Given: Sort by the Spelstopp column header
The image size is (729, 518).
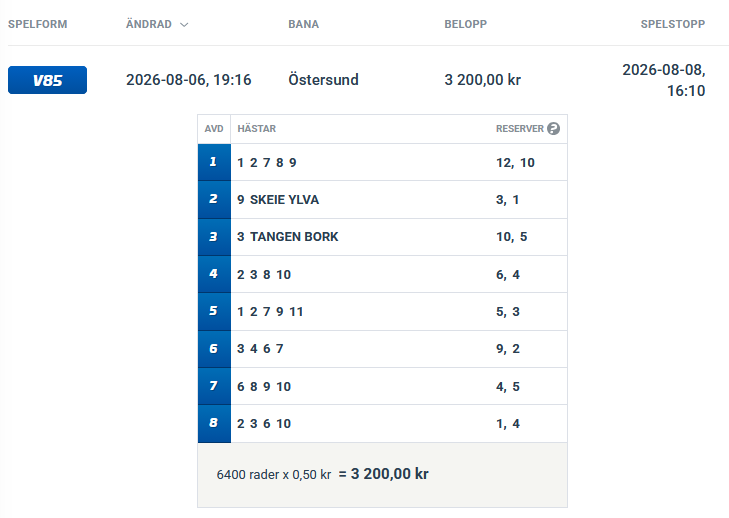Looking at the screenshot, I should pos(673,24).
